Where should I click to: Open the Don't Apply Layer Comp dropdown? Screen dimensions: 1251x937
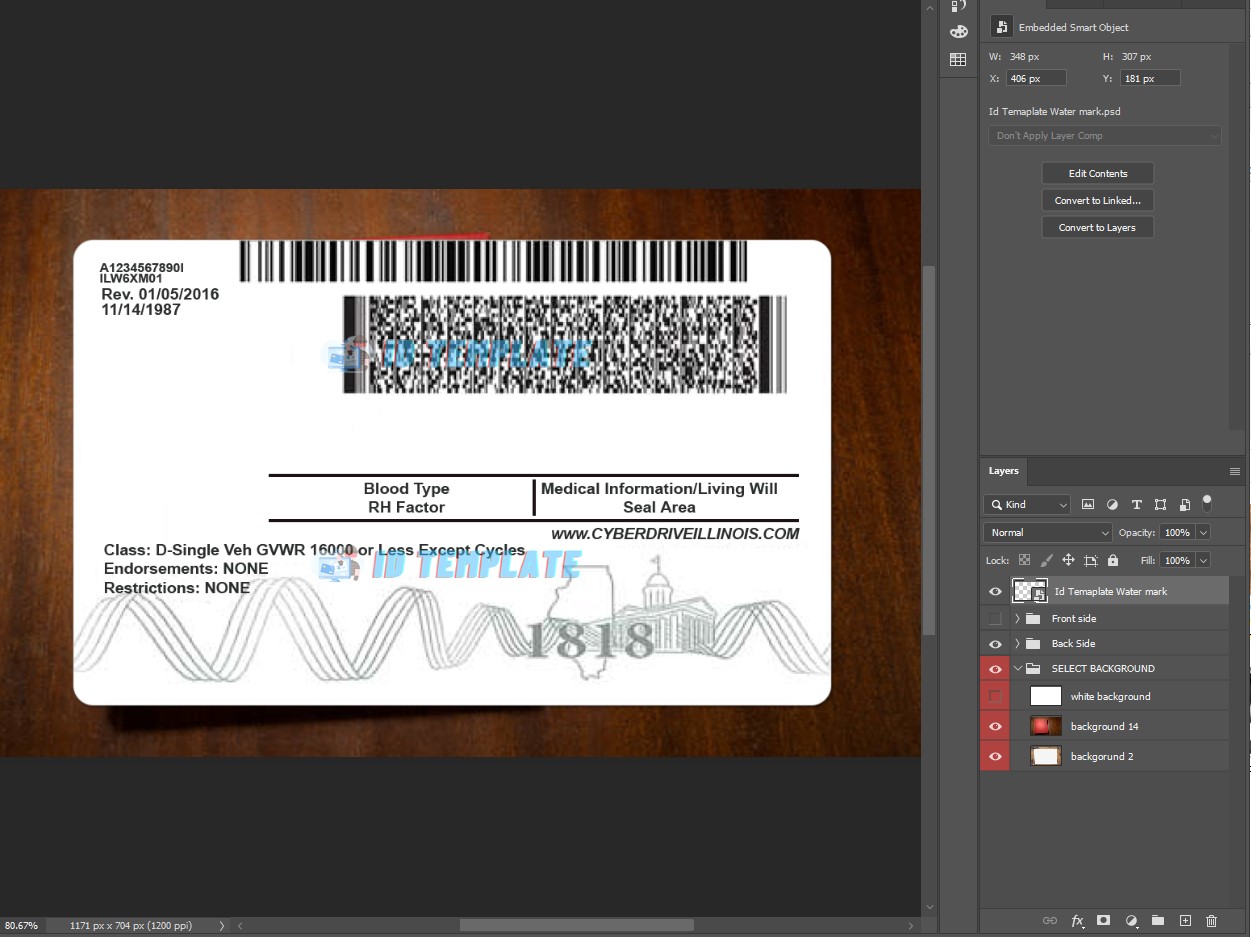coord(1105,136)
